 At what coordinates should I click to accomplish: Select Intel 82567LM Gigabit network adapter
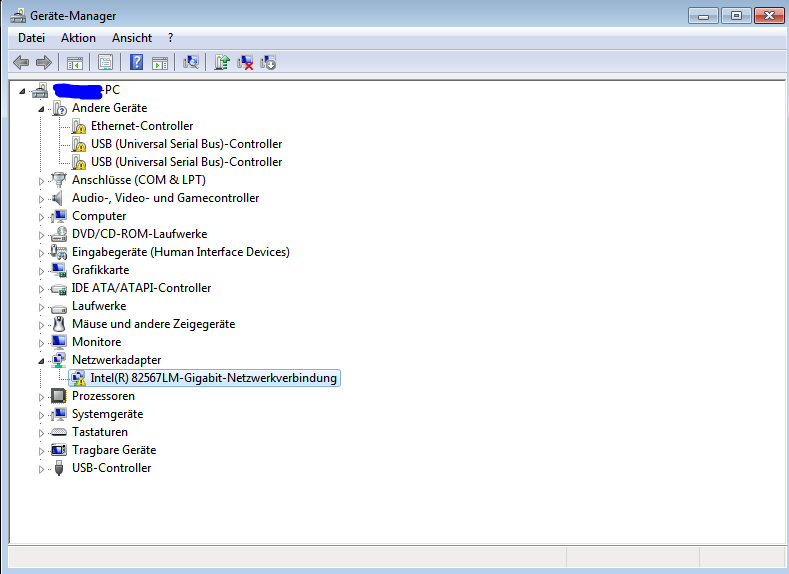click(x=213, y=378)
